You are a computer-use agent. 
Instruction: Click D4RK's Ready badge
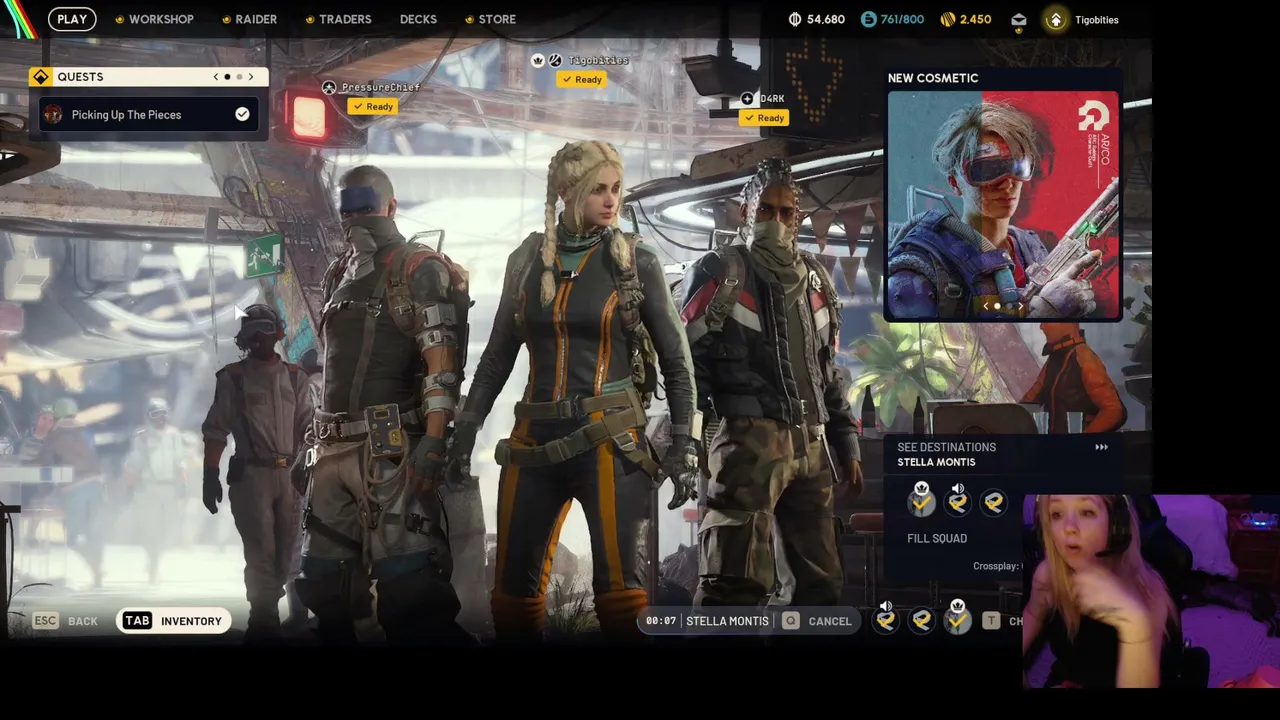click(764, 118)
